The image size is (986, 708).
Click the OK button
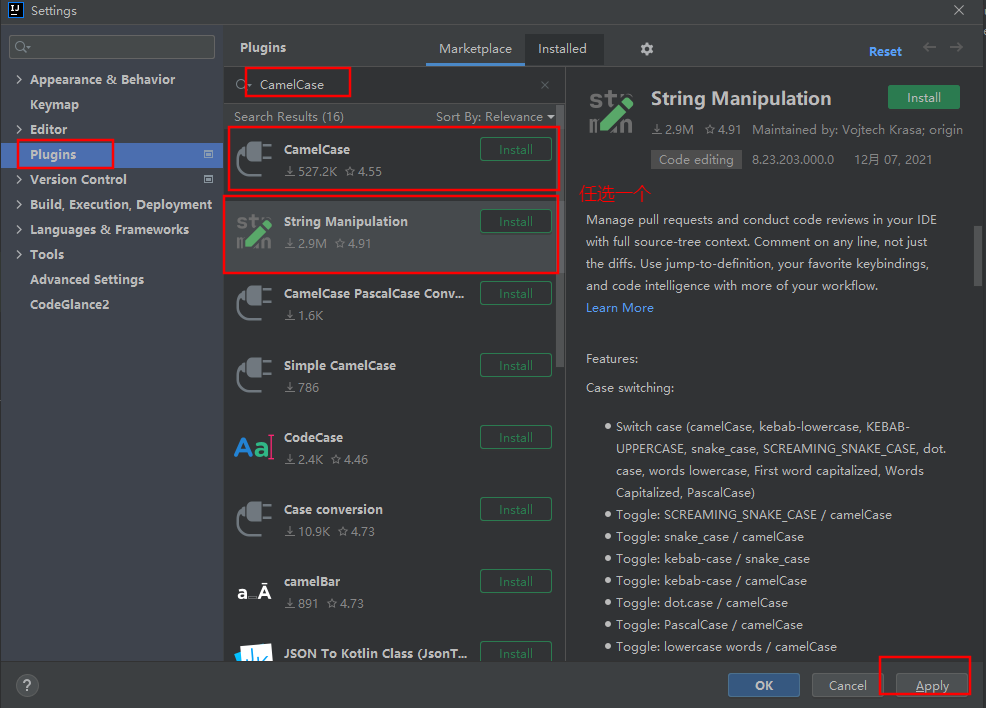click(x=764, y=685)
